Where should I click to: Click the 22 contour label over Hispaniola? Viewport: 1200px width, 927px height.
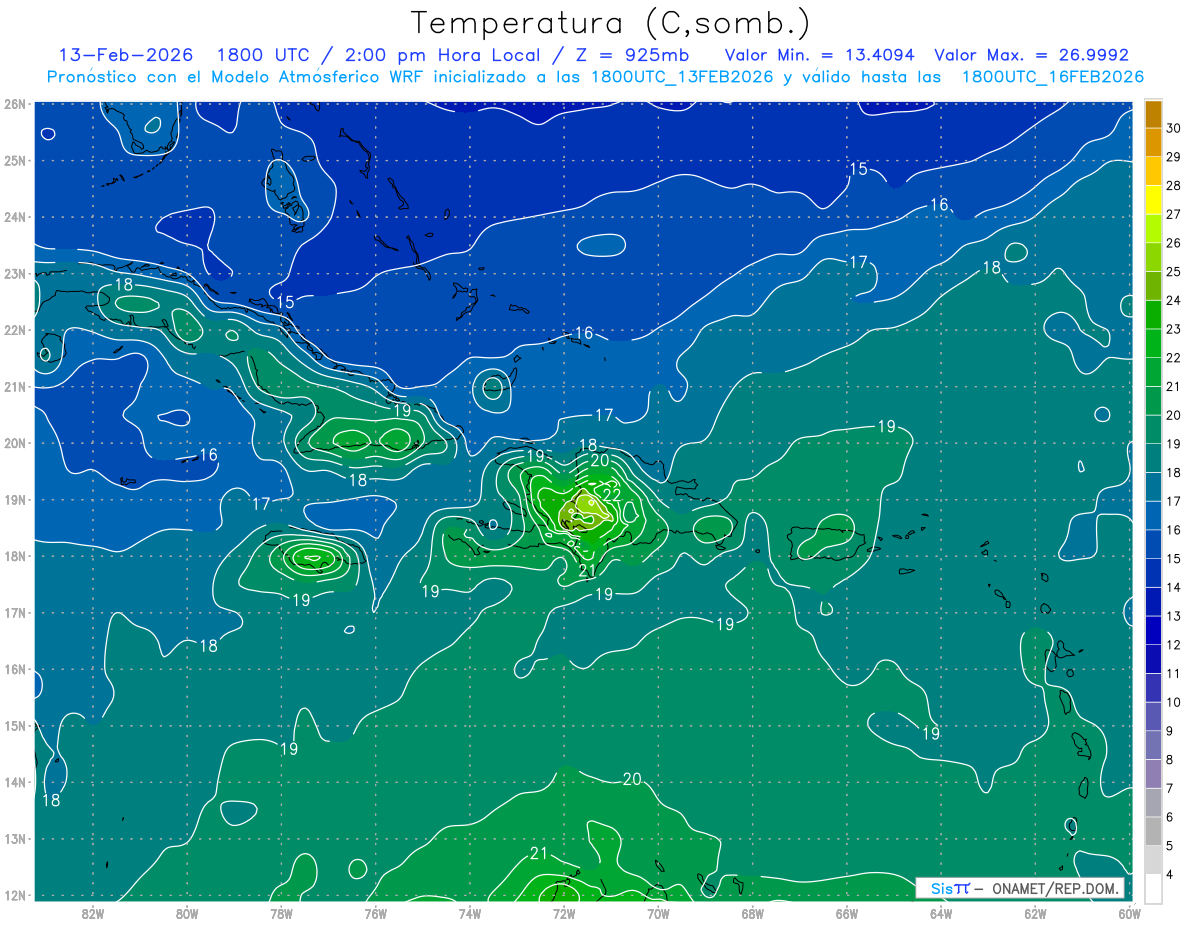(x=612, y=494)
